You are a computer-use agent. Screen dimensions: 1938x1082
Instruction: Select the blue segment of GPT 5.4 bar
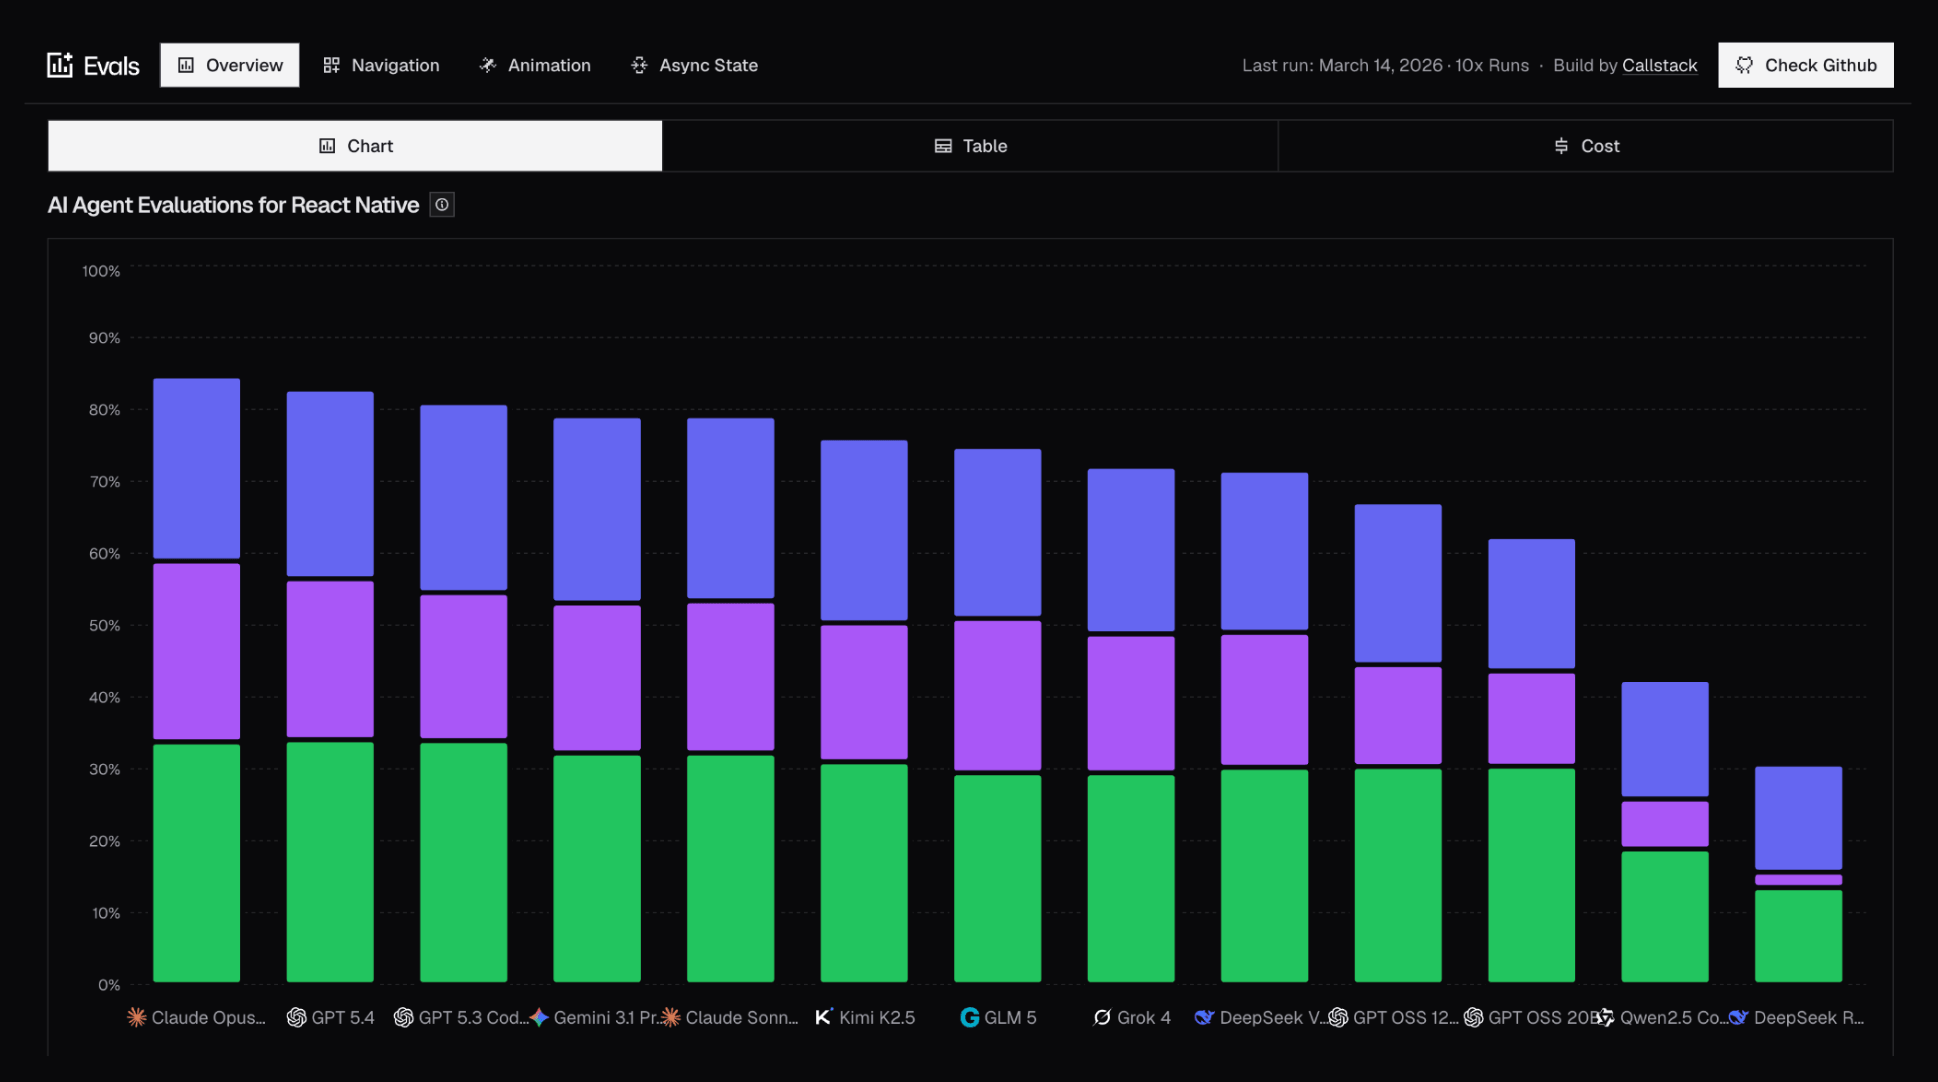point(330,484)
